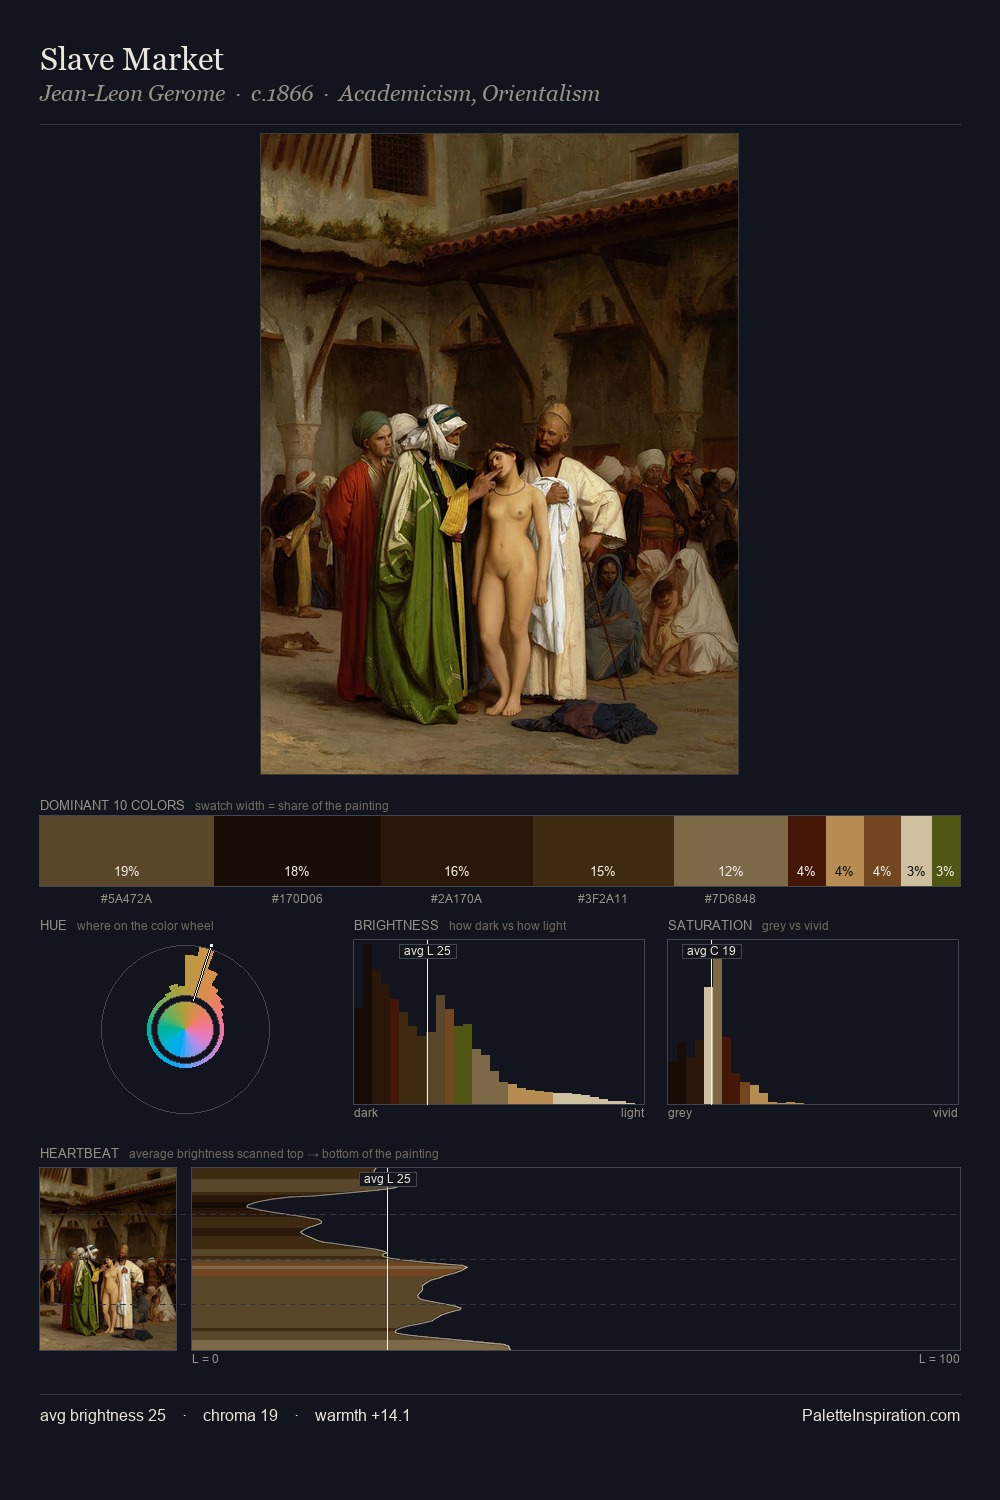
Task: Click the "Slave Market" title
Action: (132, 59)
